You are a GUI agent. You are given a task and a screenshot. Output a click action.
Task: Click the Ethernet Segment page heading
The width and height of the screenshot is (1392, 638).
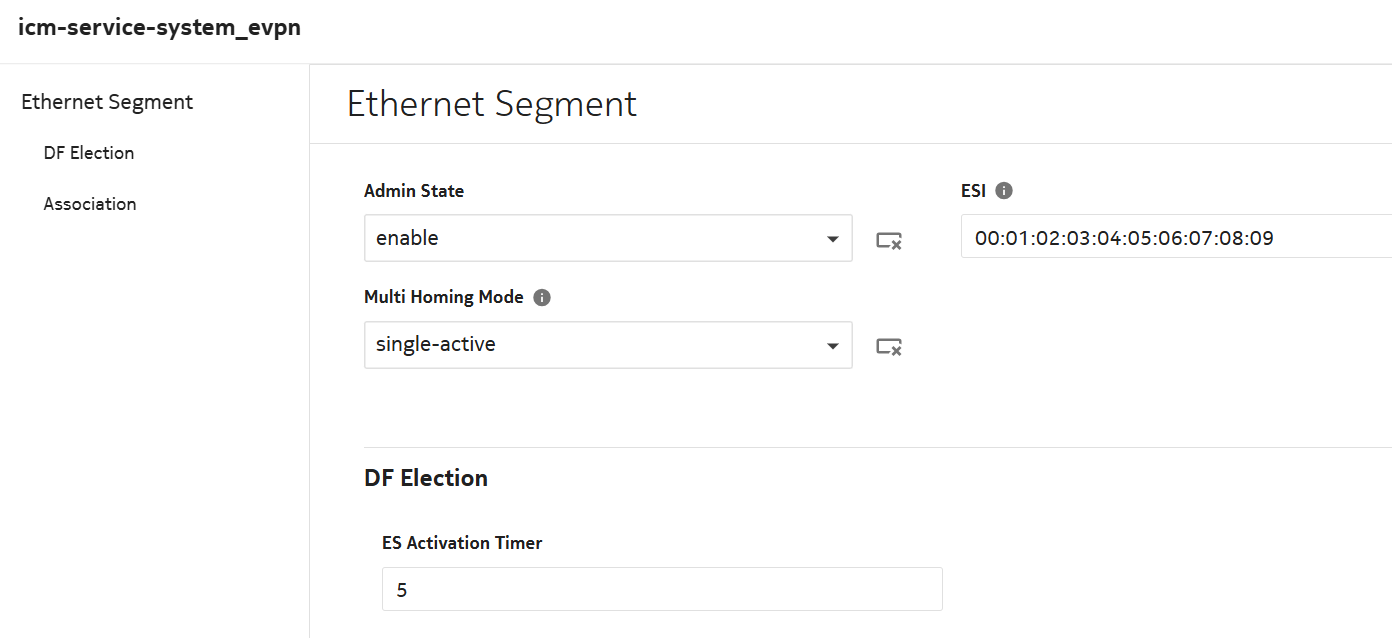tap(492, 104)
